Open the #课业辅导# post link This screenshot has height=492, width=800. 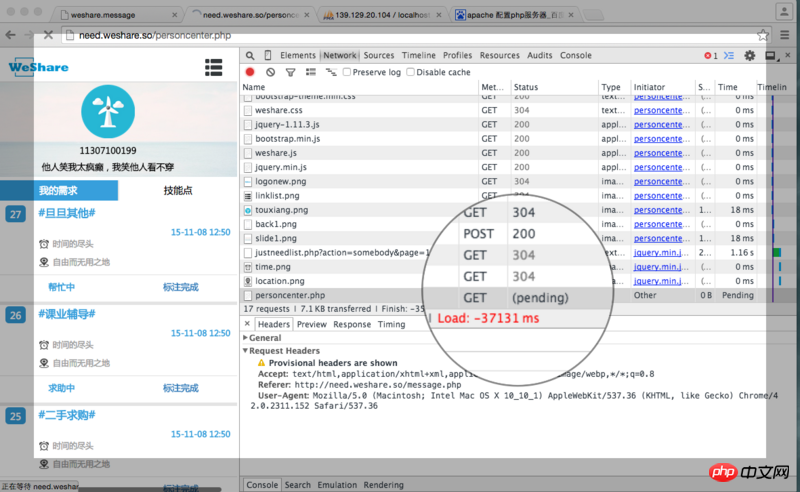(x=66, y=314)
